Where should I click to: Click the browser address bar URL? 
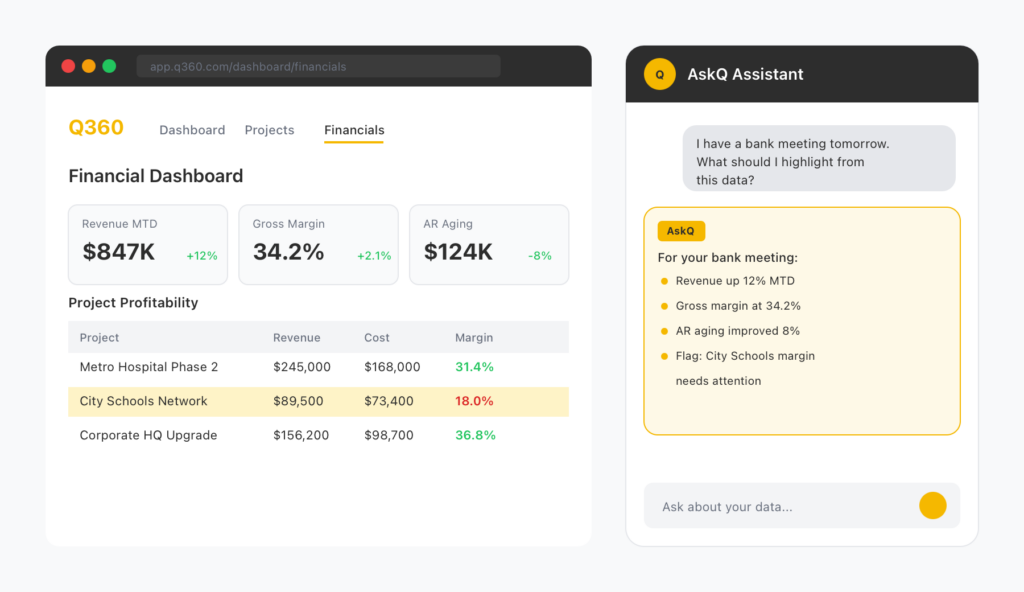click(318, 67)
